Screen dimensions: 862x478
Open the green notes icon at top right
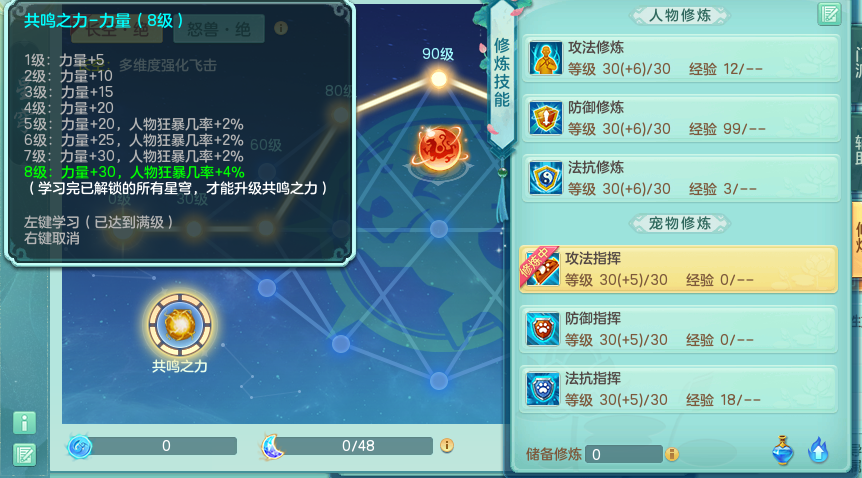click(829, 14)
